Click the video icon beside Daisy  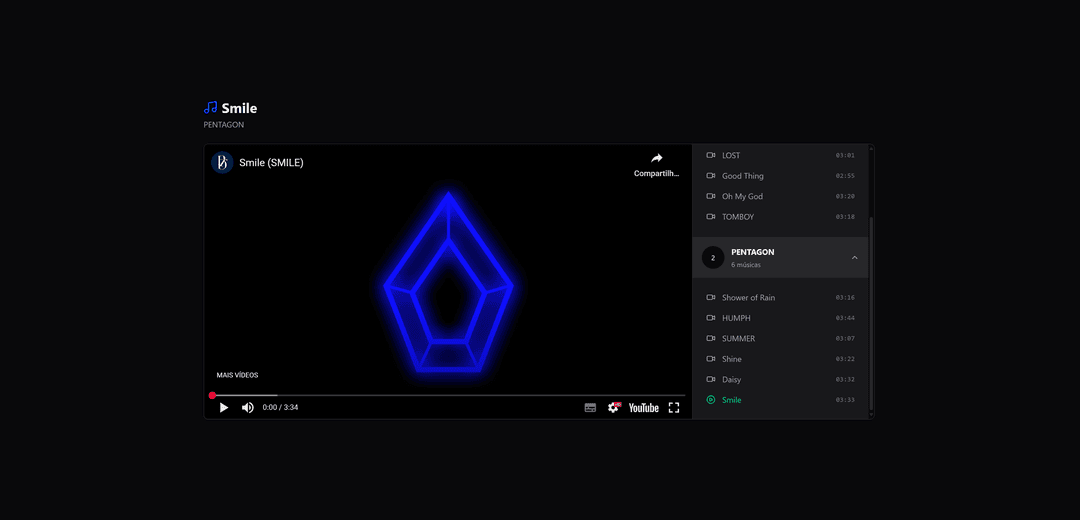click(711, 380)
